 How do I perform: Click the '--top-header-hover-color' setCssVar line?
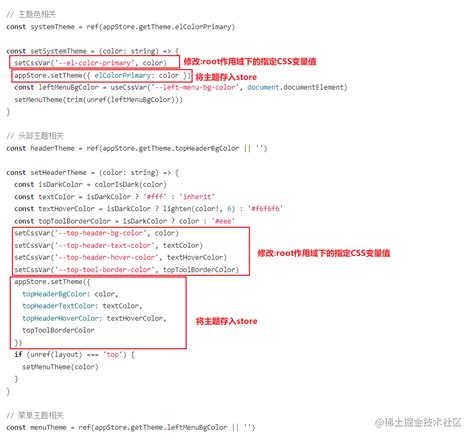click(120, 257)
